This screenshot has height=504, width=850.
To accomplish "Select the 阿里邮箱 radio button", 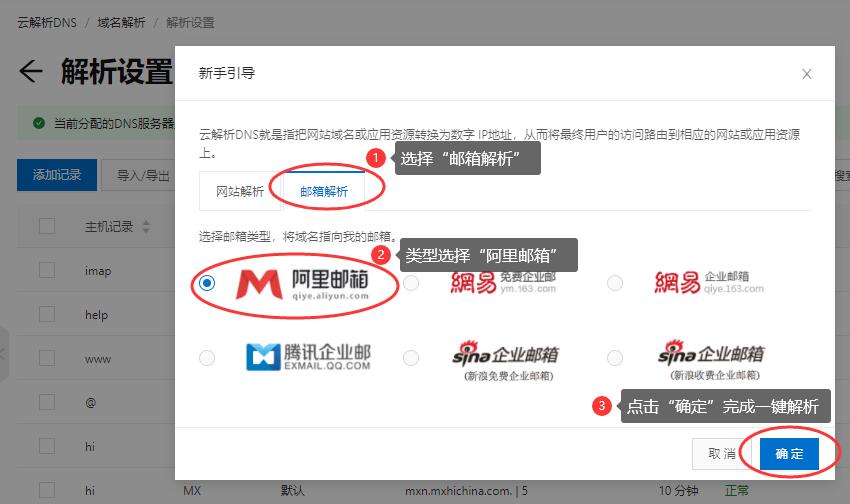I will point(207,283).
